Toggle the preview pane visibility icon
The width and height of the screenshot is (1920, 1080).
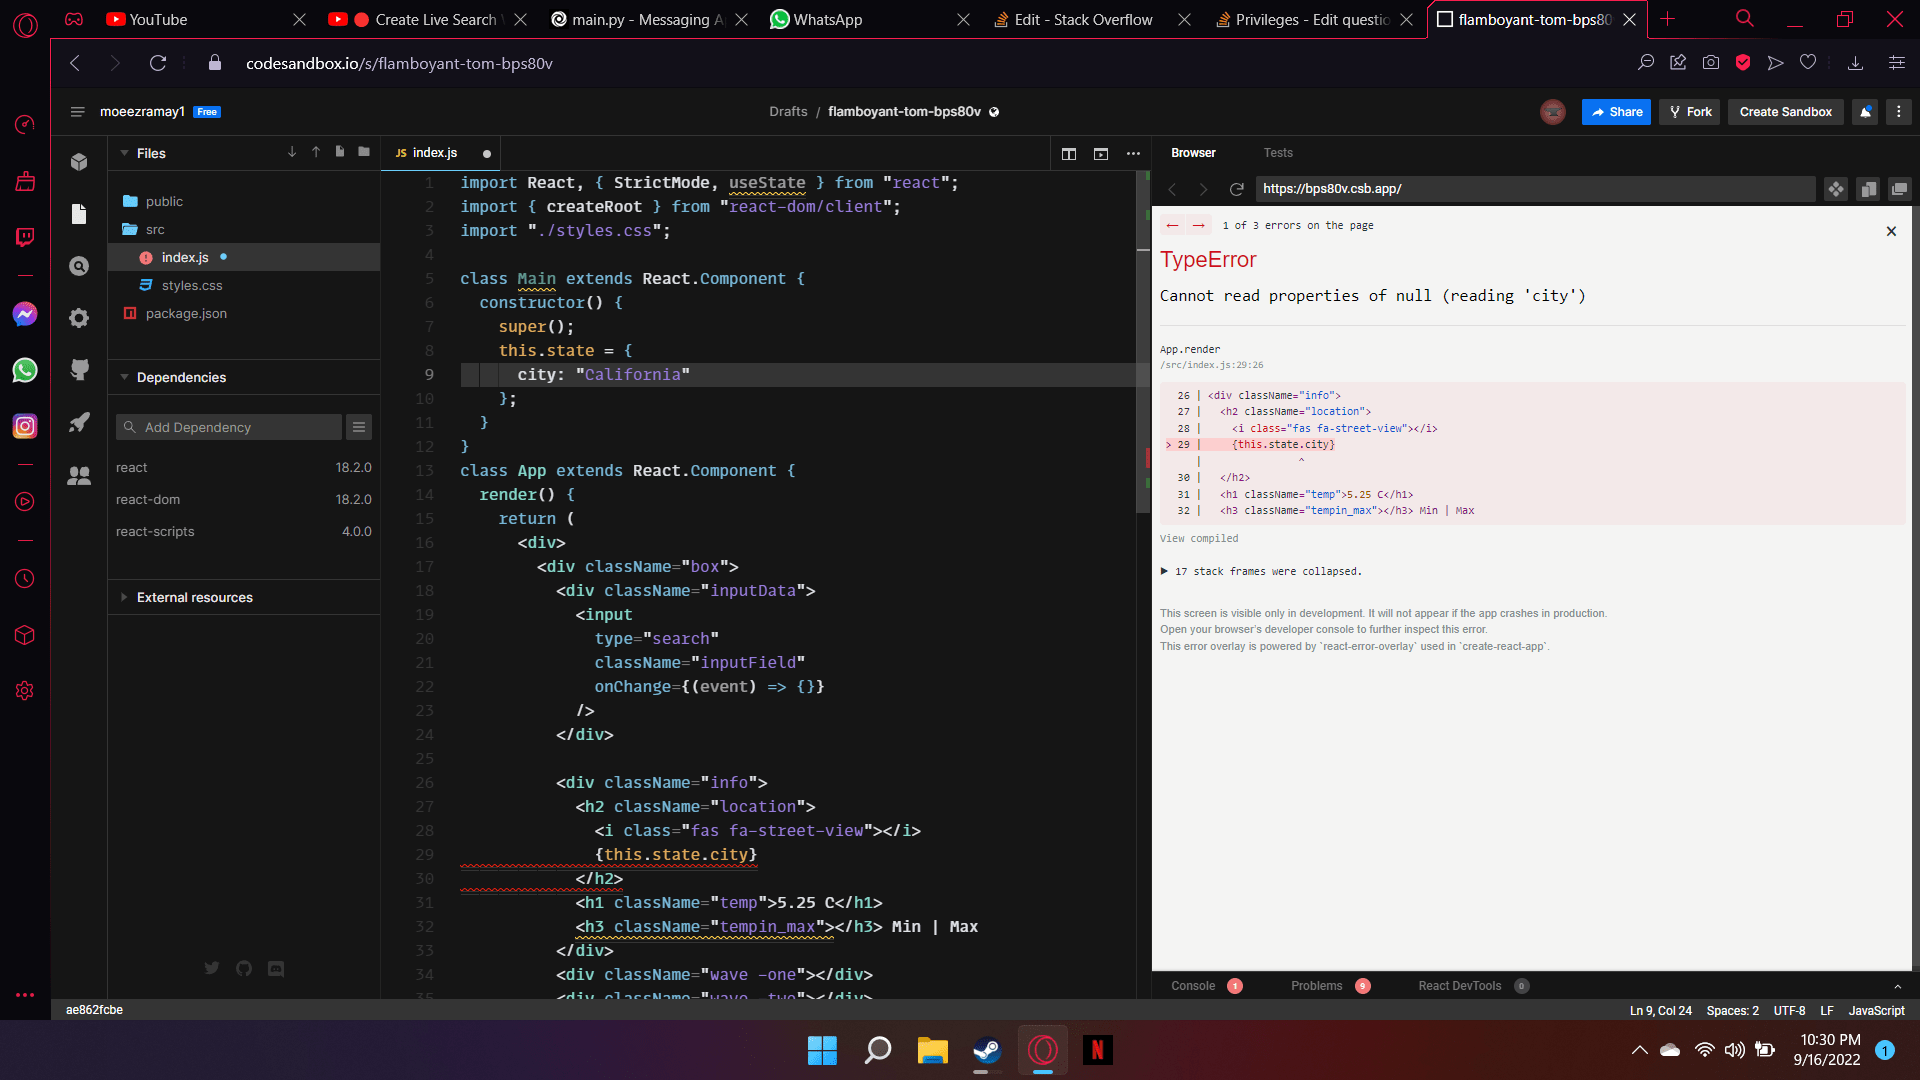[x=1101, y=153]
